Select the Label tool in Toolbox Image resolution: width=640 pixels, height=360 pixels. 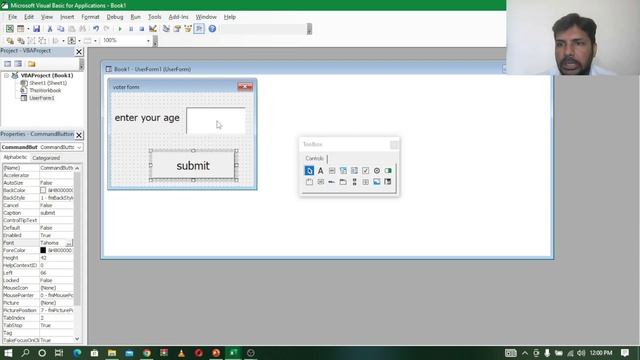tap(320, 171)
